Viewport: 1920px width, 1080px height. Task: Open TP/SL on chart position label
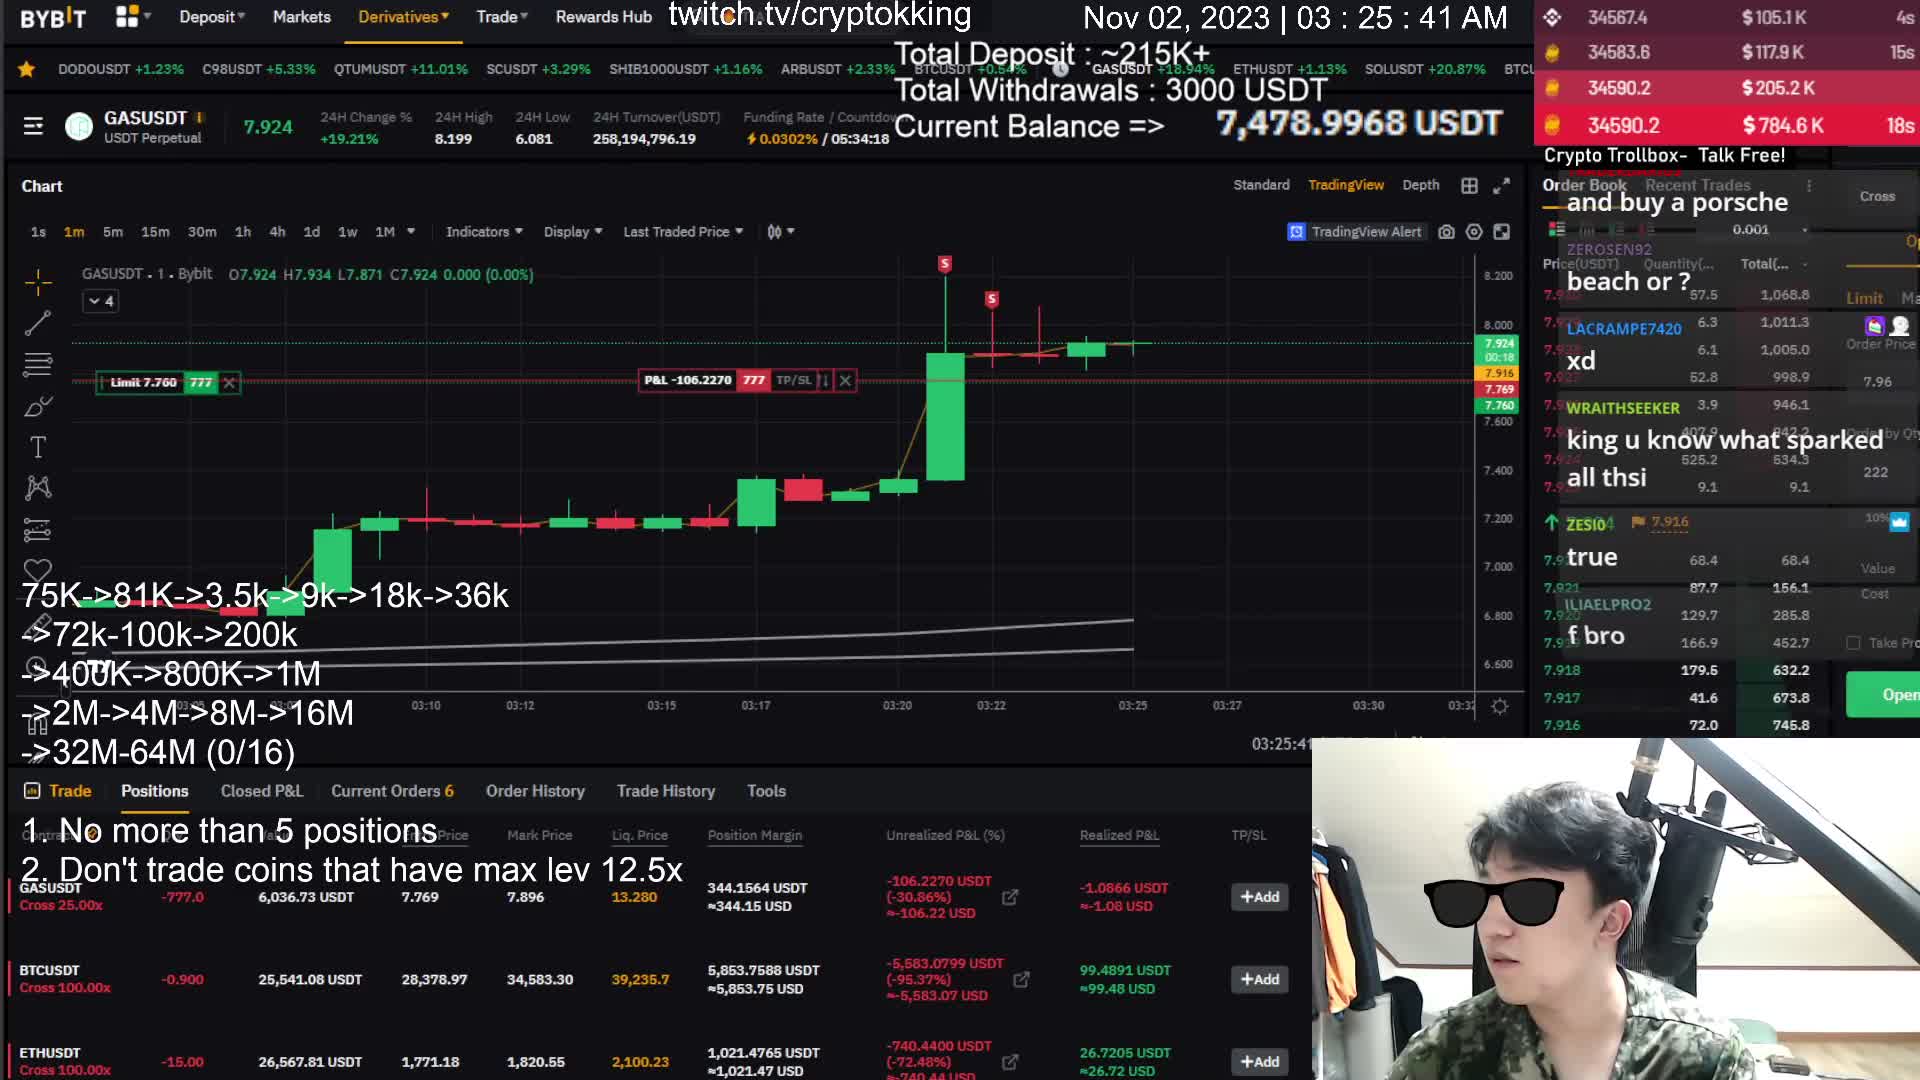point(793,380)
